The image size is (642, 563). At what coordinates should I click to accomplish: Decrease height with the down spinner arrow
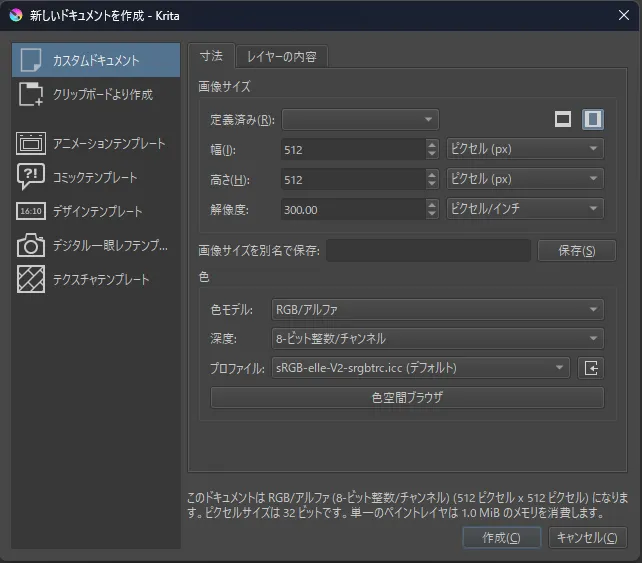pyautogui.click(x=432, y=184)
